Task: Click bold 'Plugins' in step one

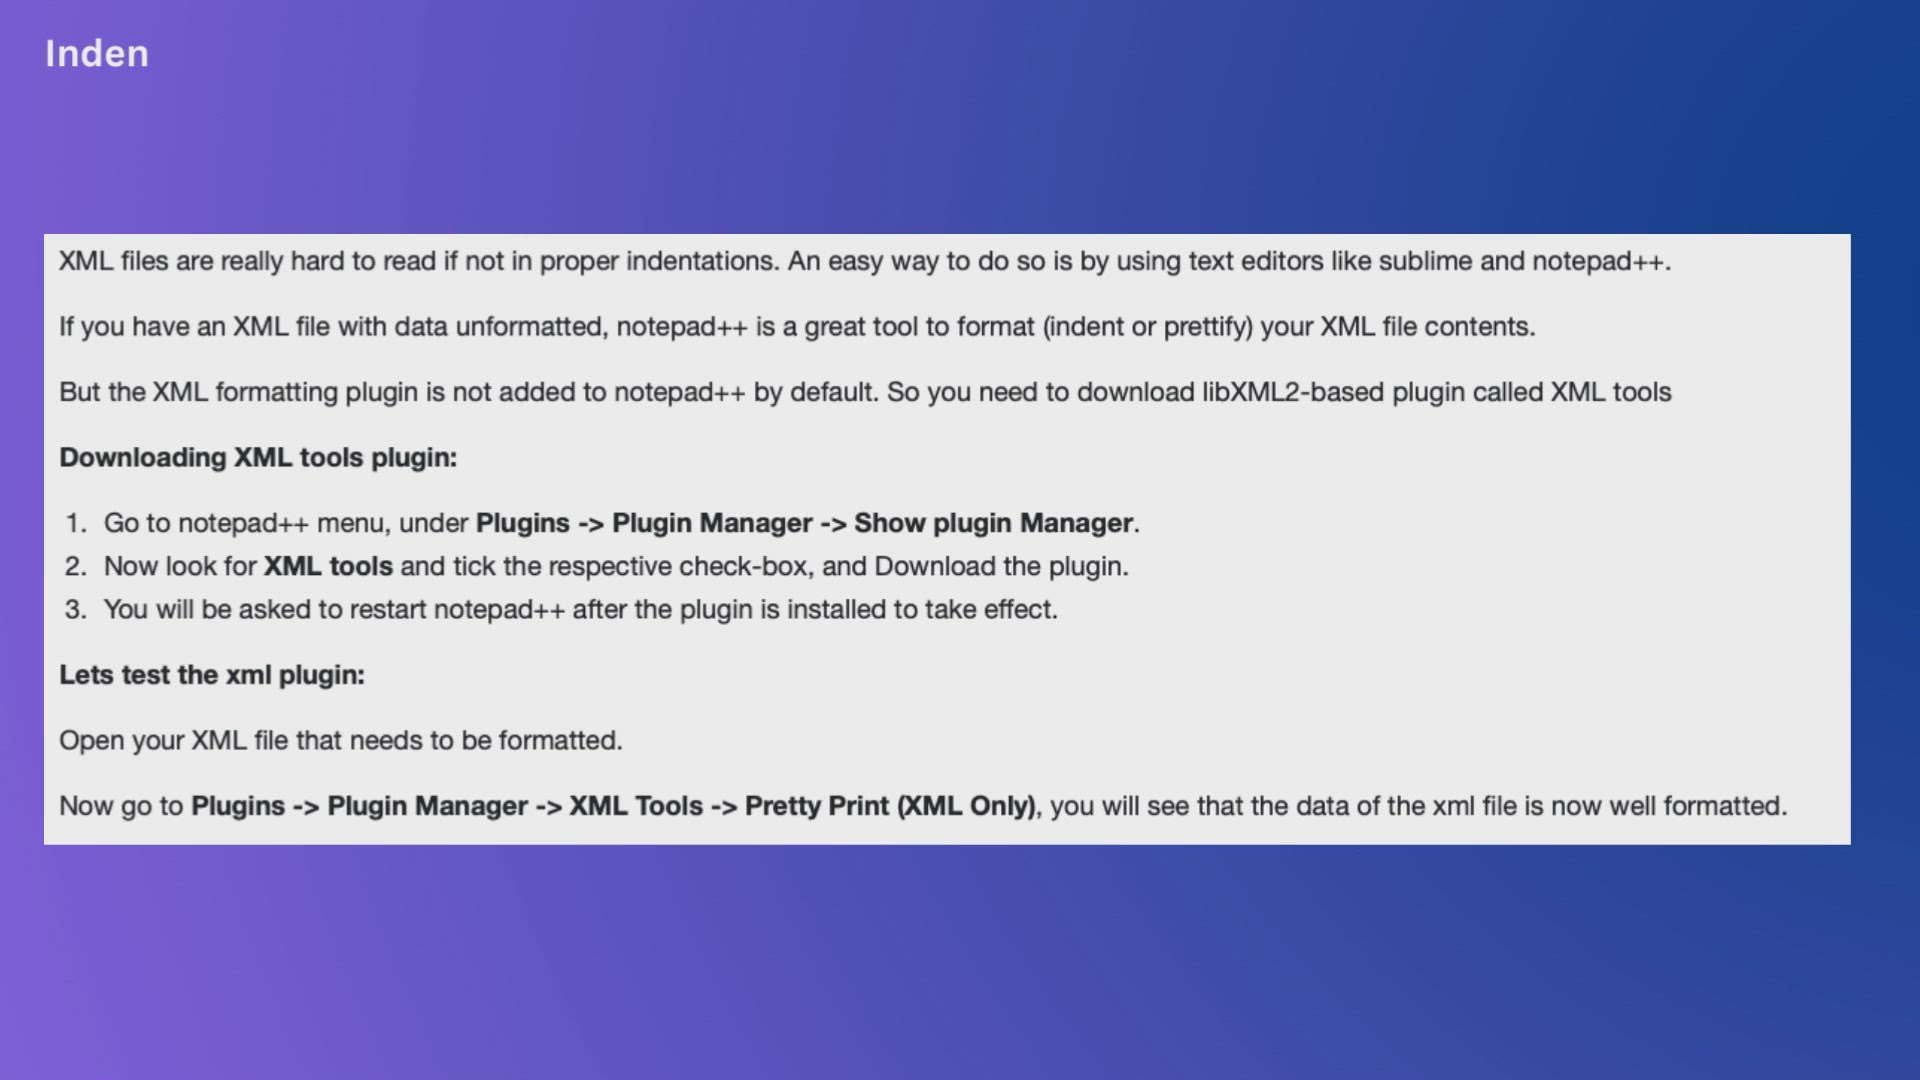Action: pos(522,523)
